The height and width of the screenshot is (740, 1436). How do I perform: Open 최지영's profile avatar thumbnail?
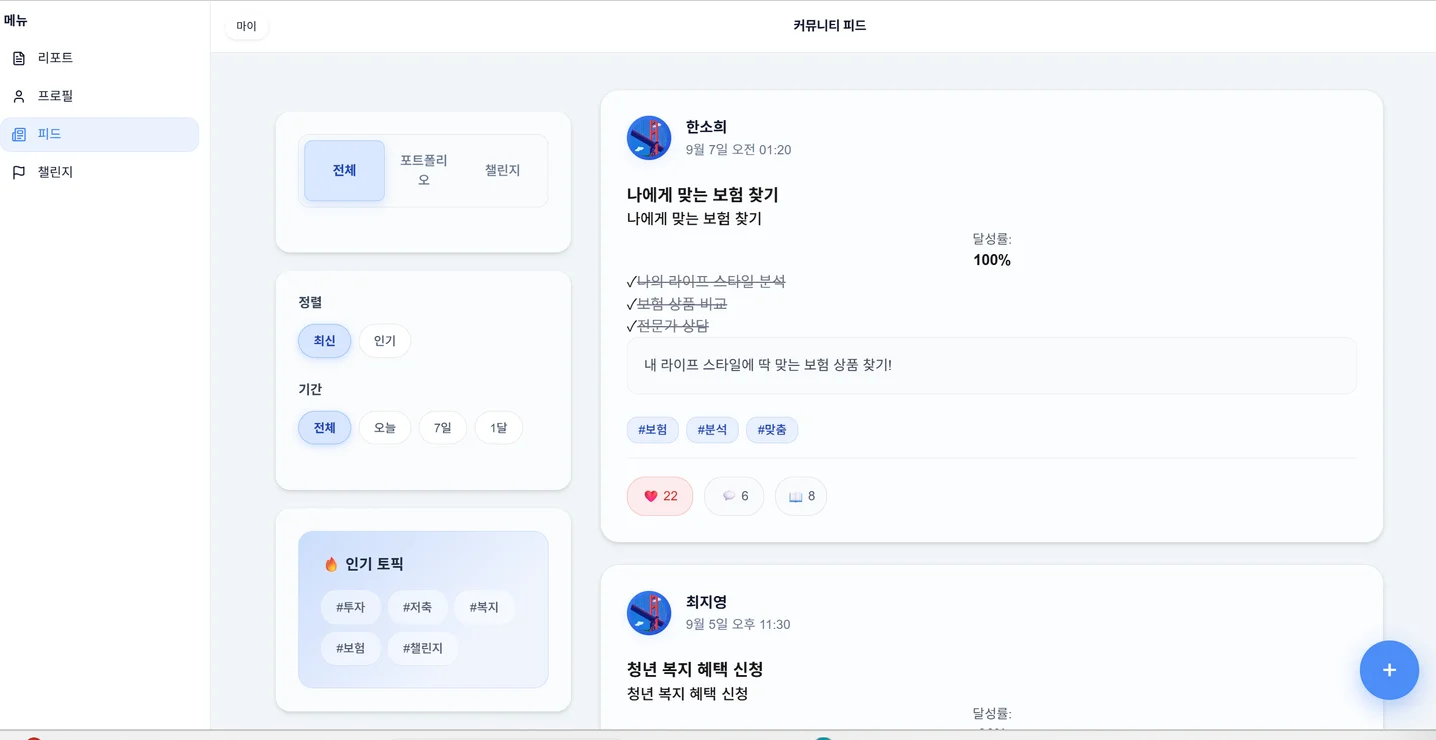tap(648, 613)
